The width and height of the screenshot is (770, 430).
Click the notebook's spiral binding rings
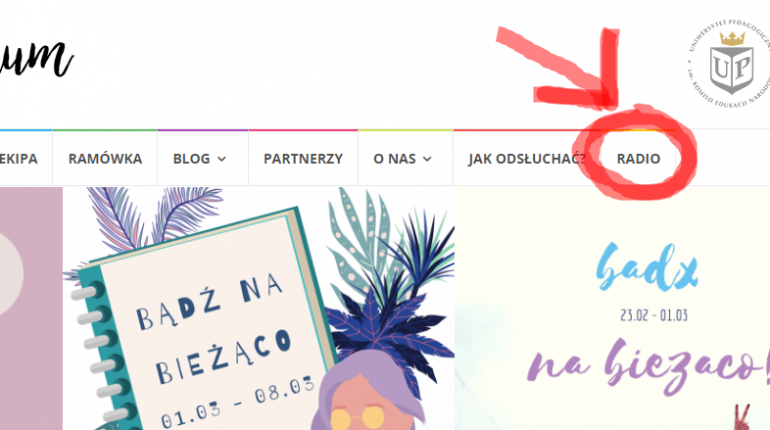click(x=96, y=353)
